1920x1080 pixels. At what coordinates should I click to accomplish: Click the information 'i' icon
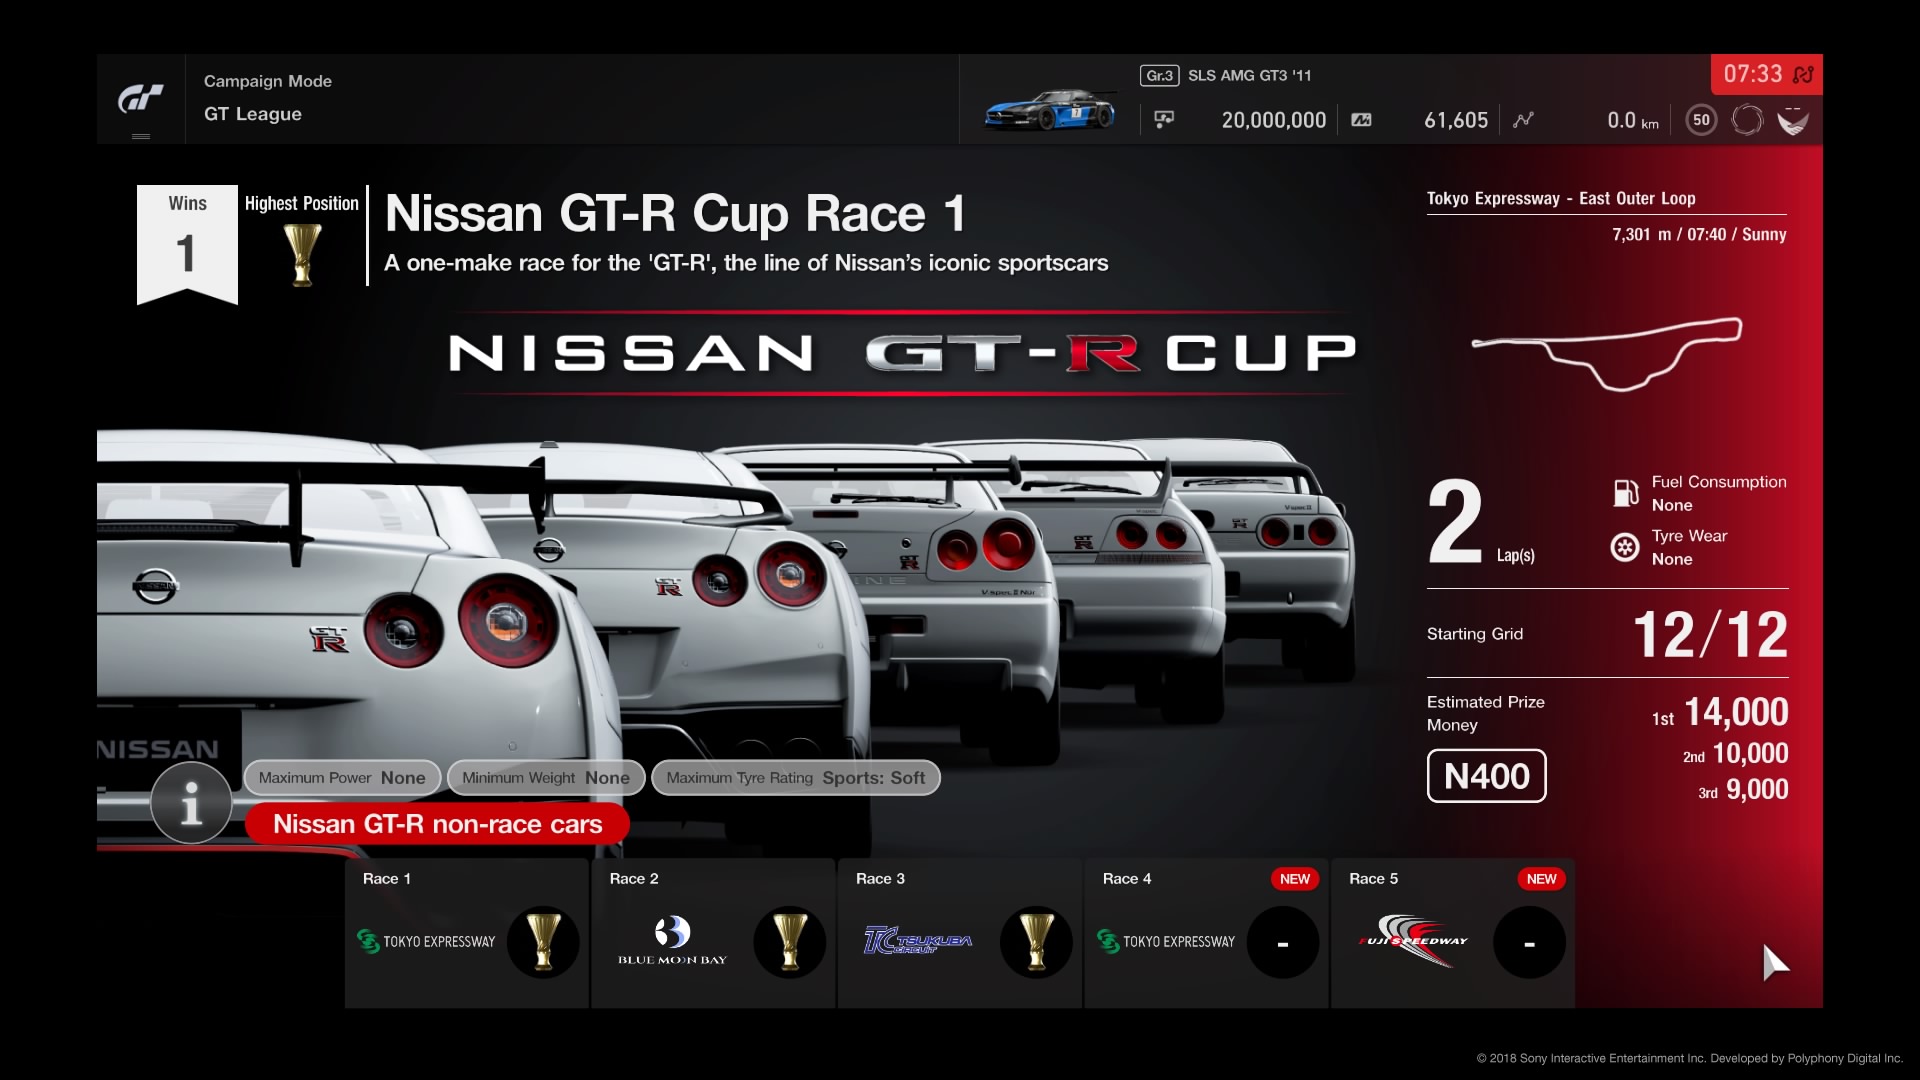pyautogui.click(x=191, y=802)
